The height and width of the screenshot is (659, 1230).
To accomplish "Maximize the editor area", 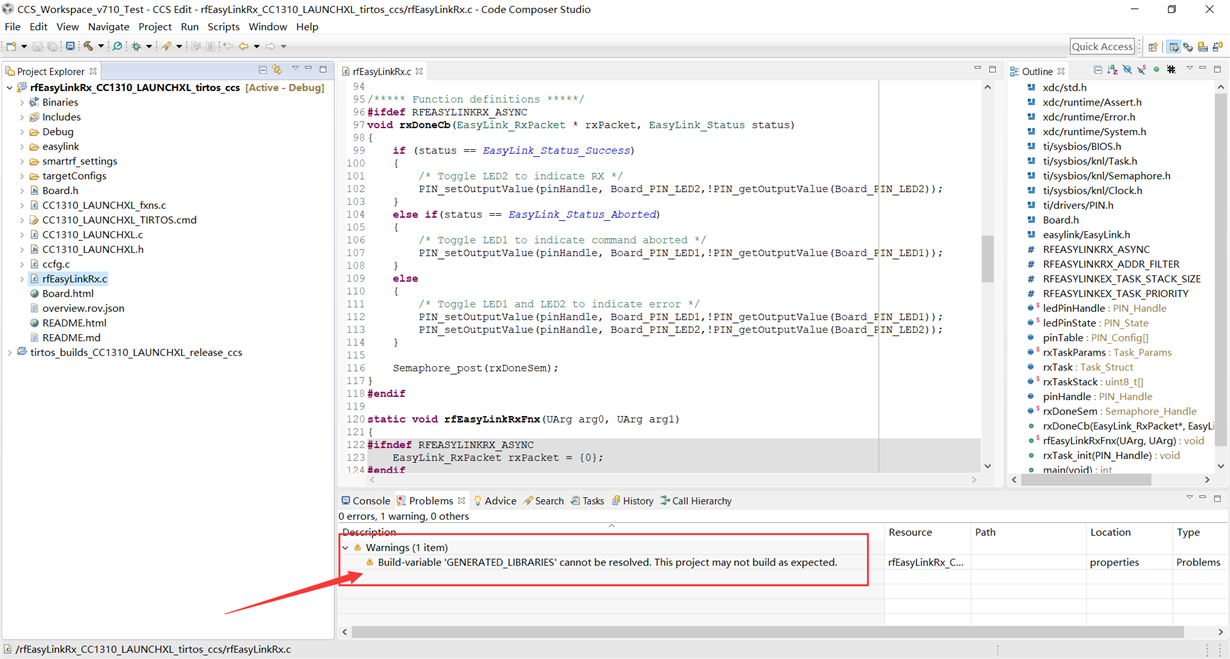I will point(992,69).
